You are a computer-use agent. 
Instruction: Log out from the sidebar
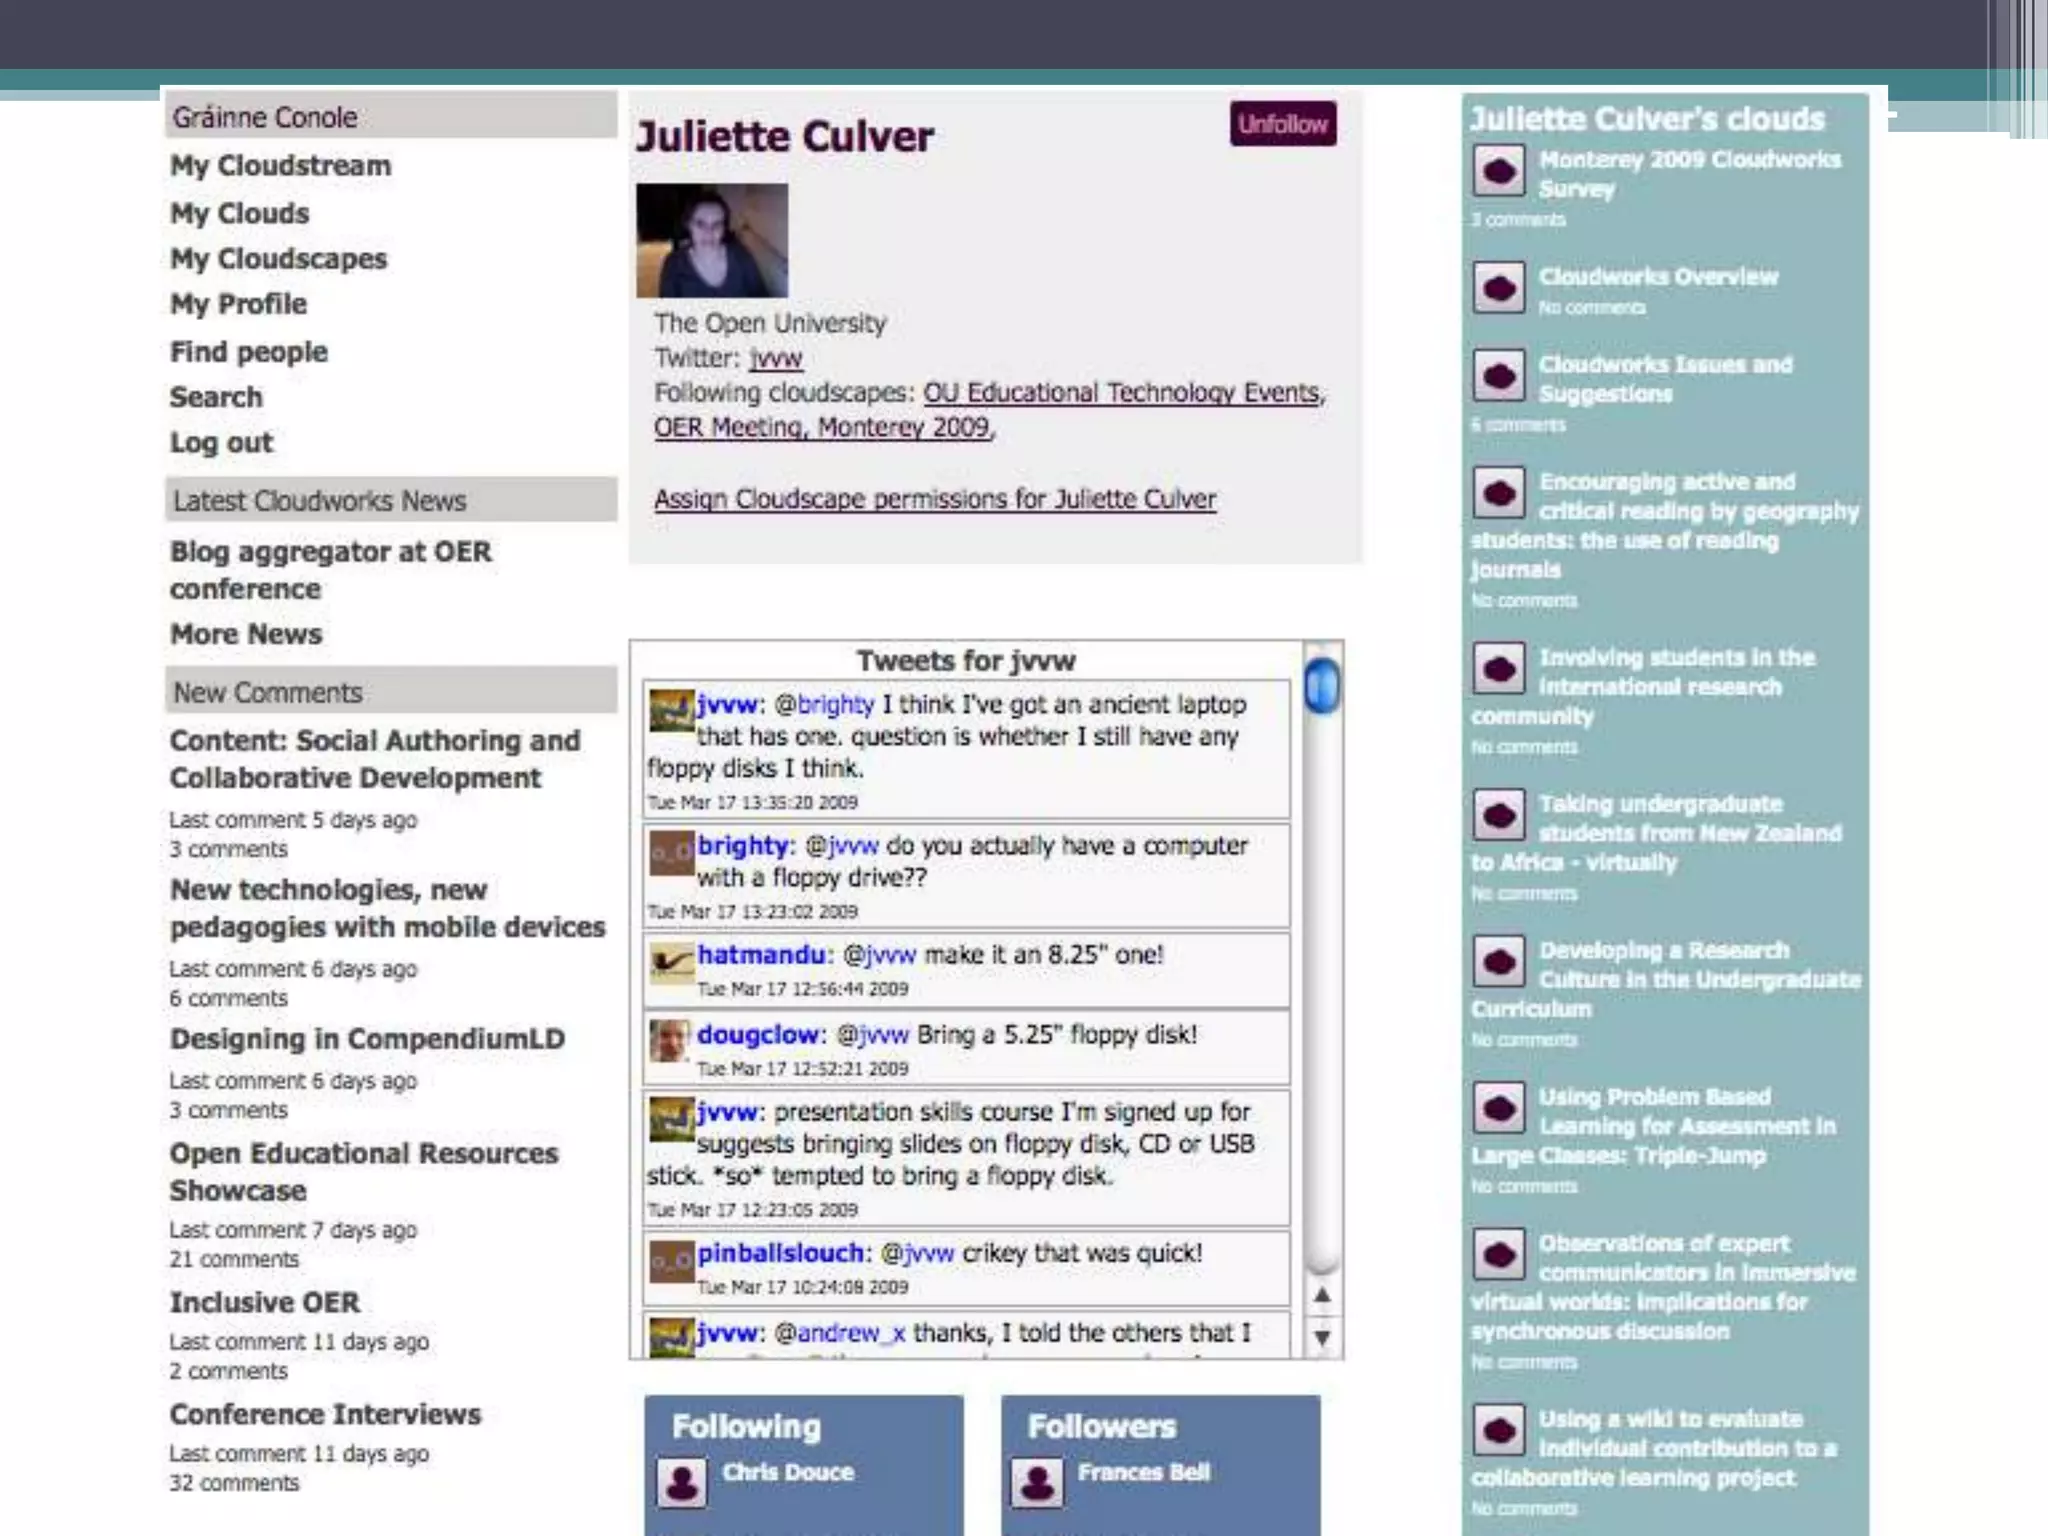221,442
